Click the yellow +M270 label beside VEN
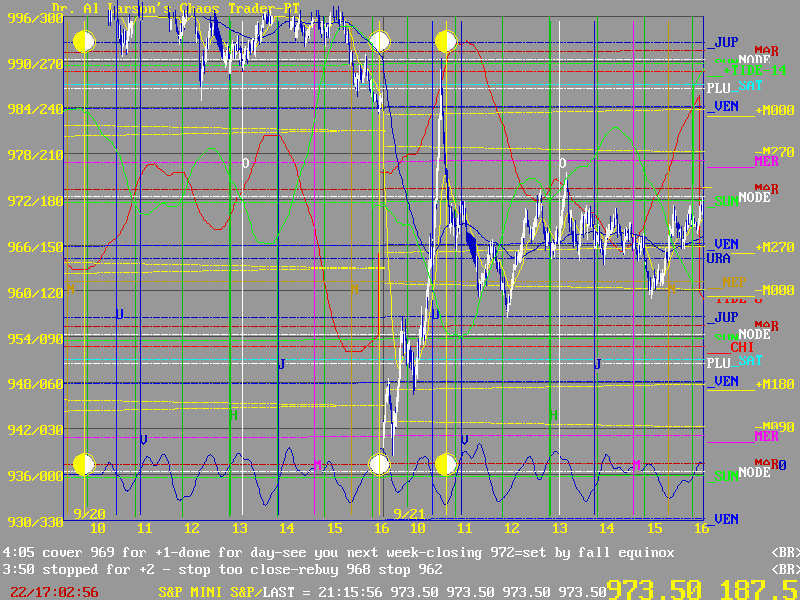 click(x=775, y=246)
